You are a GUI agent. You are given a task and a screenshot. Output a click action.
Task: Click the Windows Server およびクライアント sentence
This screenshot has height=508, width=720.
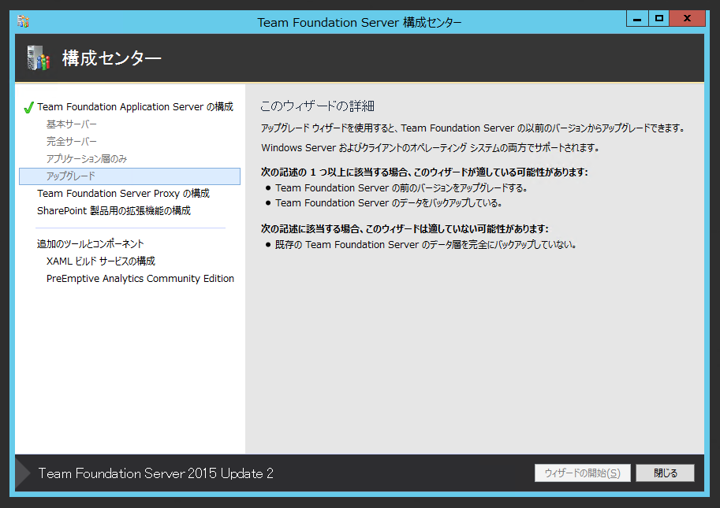click(430, 148)
